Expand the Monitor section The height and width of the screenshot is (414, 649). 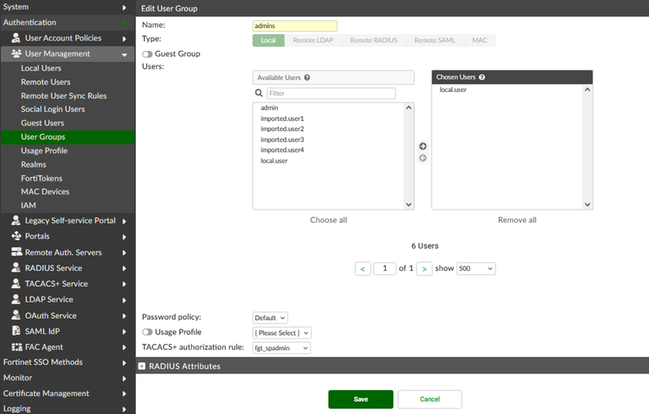(67, 378)
